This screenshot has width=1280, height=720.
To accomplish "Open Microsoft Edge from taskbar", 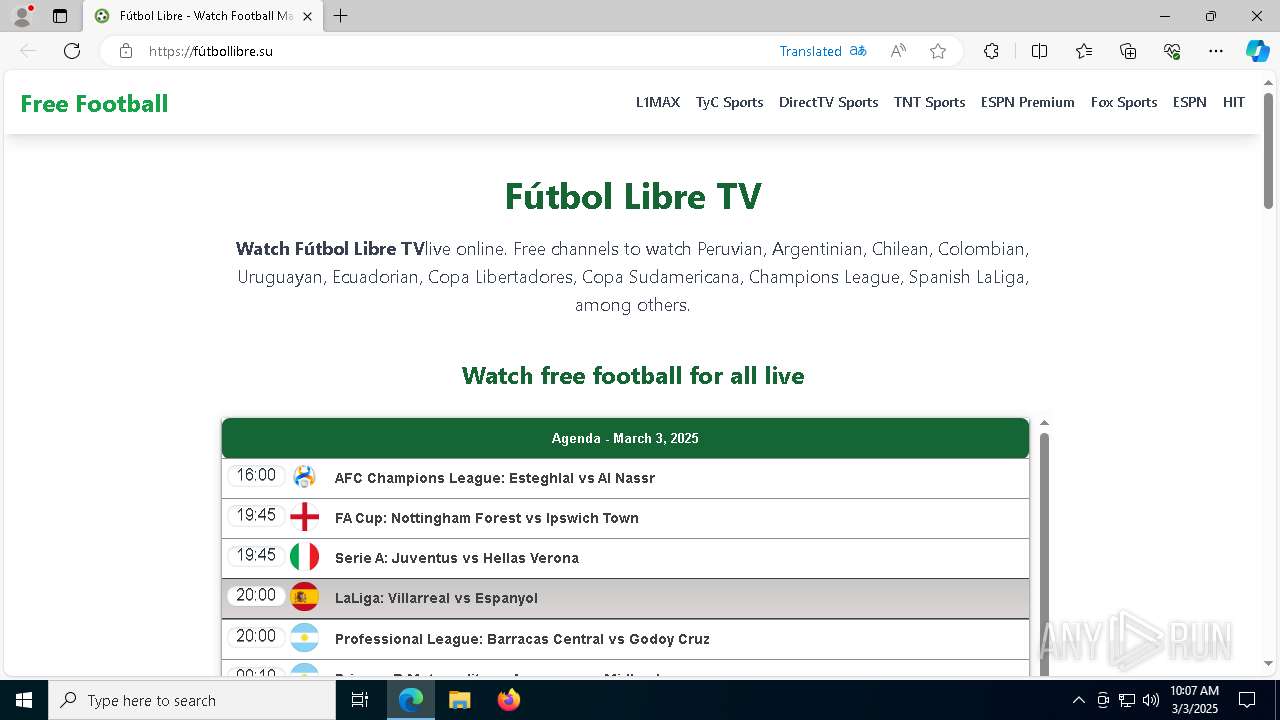I will tap(411, 700).
